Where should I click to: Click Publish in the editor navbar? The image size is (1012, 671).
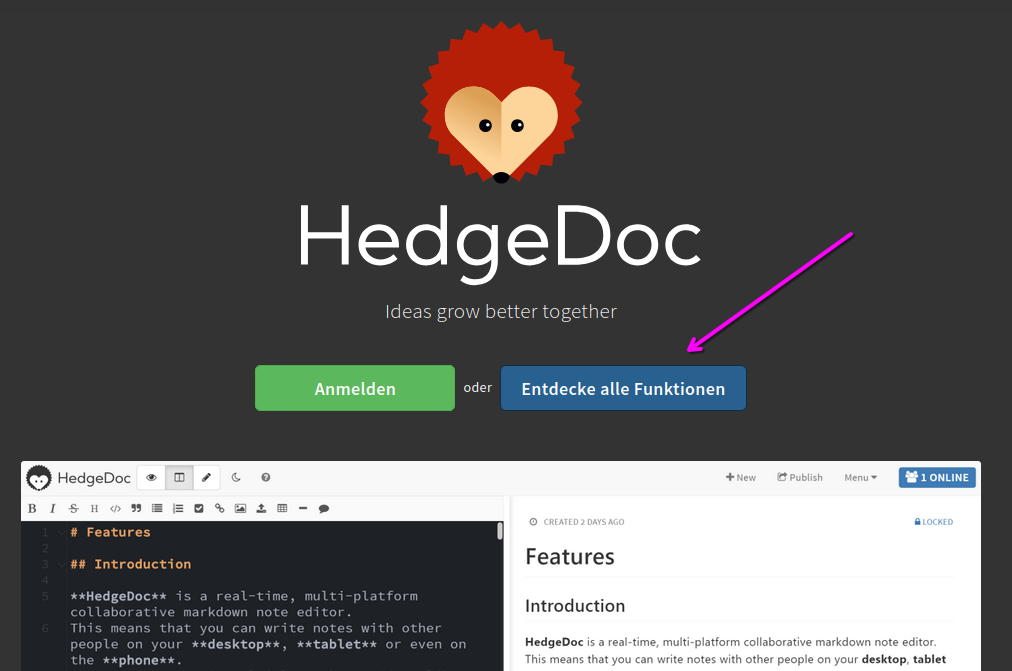800,477
